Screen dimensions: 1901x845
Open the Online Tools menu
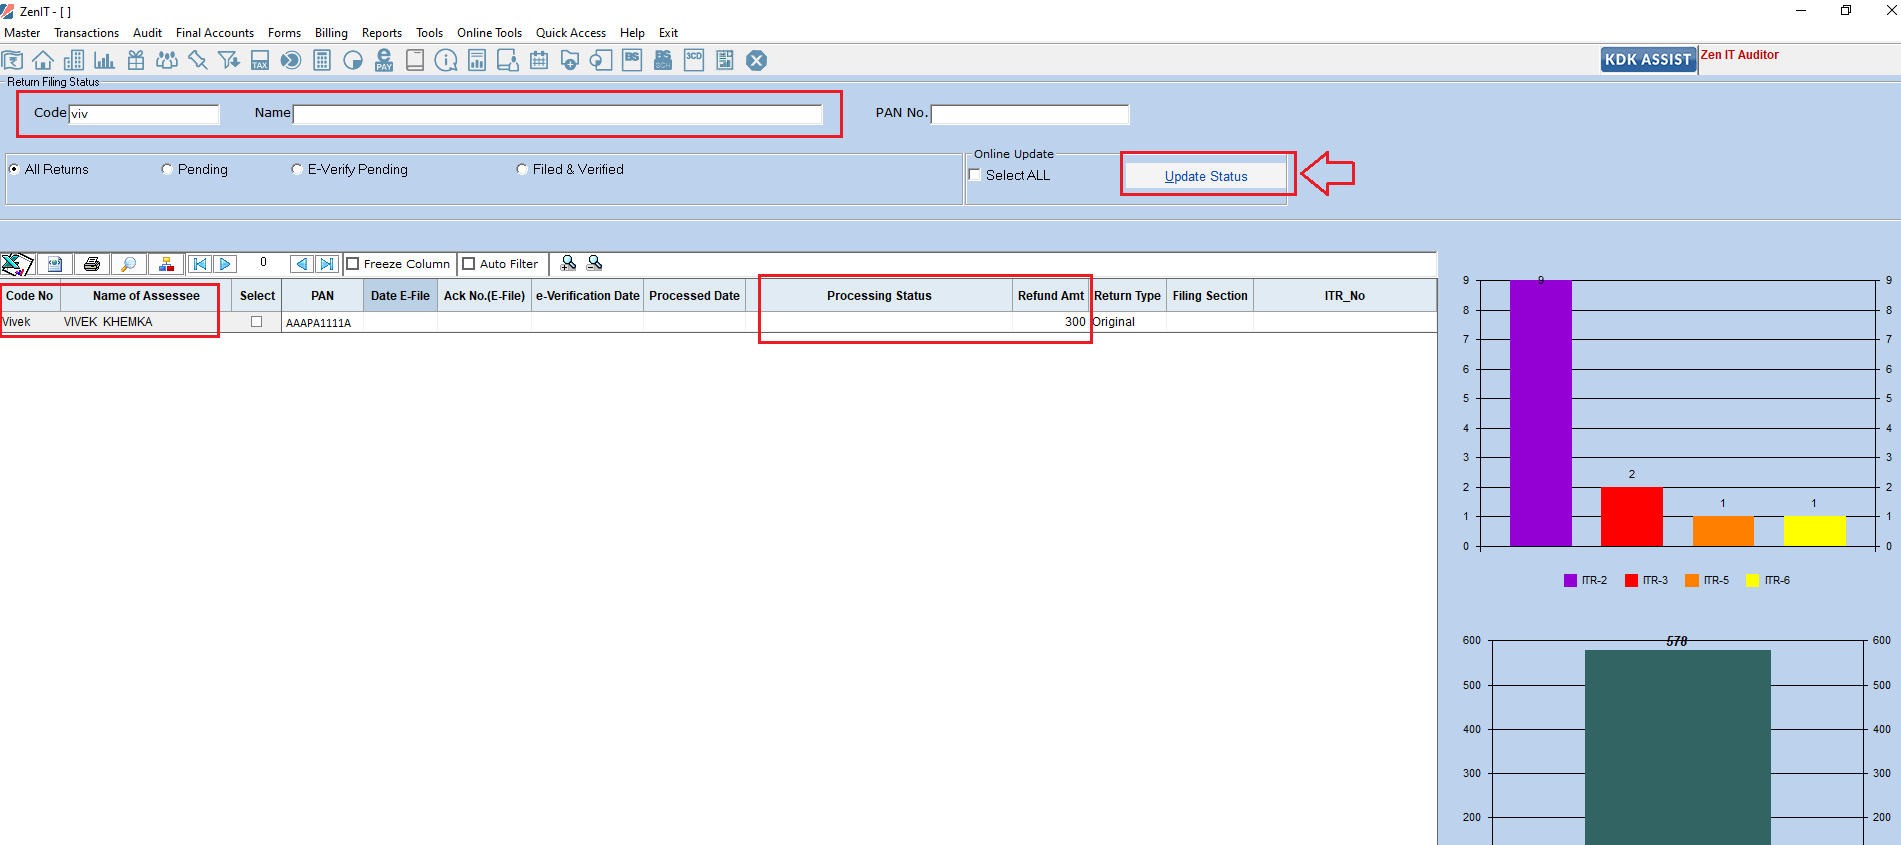pyautogui.click(x=489, y=33)
